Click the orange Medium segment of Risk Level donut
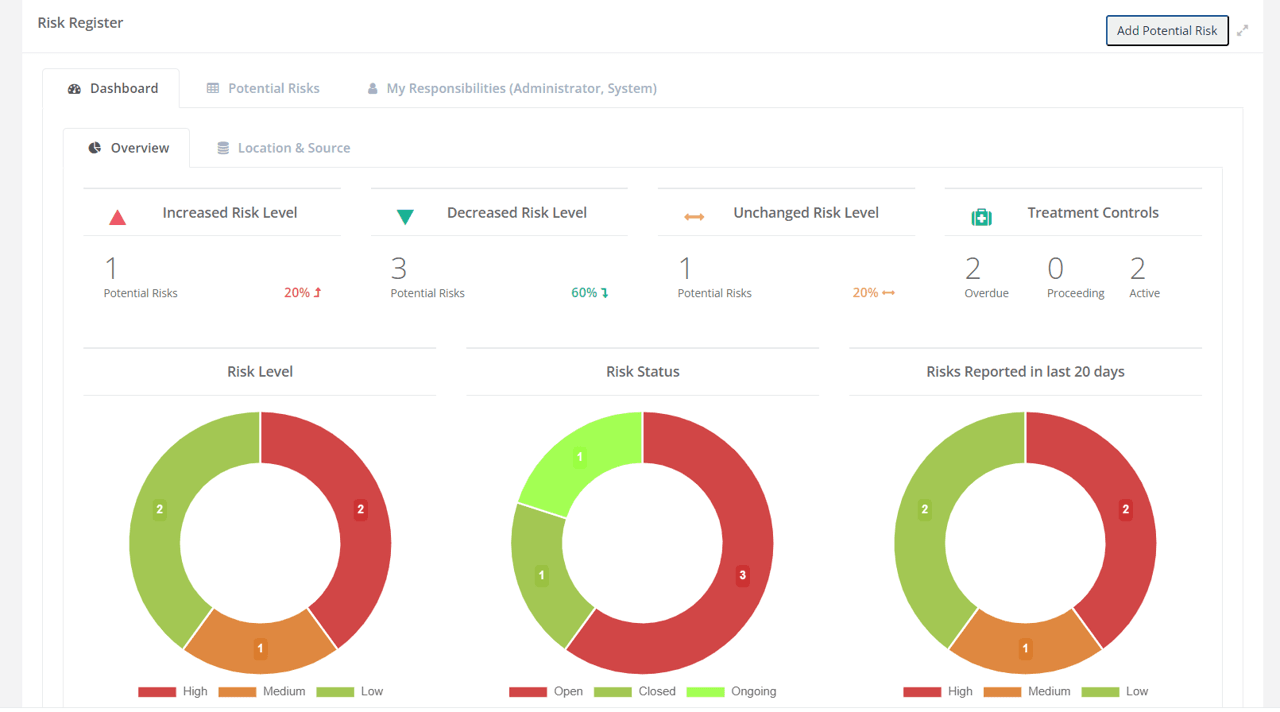1280x712 pixels. point(260,648)
